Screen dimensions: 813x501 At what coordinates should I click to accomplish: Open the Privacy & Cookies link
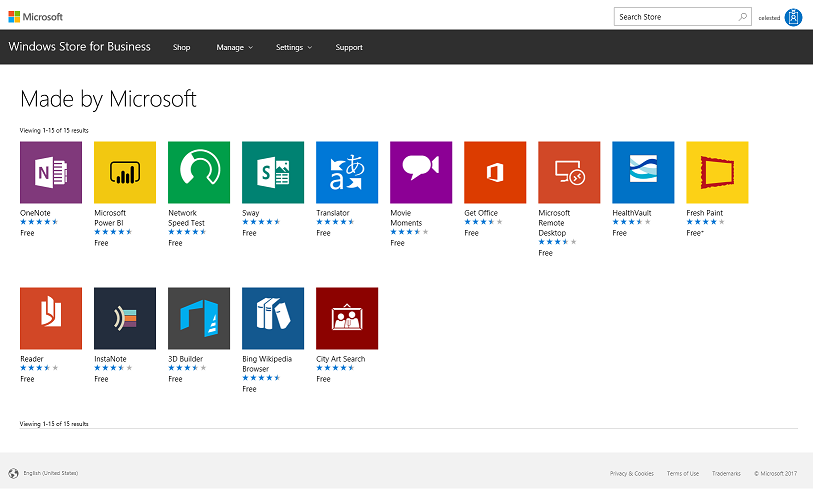[632, 474]
